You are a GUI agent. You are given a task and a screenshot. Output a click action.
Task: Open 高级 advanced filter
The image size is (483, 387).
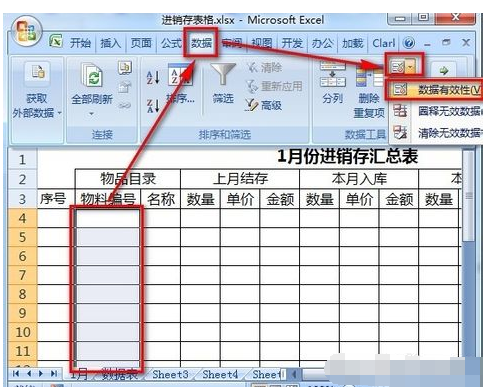[x=263, y=105]
